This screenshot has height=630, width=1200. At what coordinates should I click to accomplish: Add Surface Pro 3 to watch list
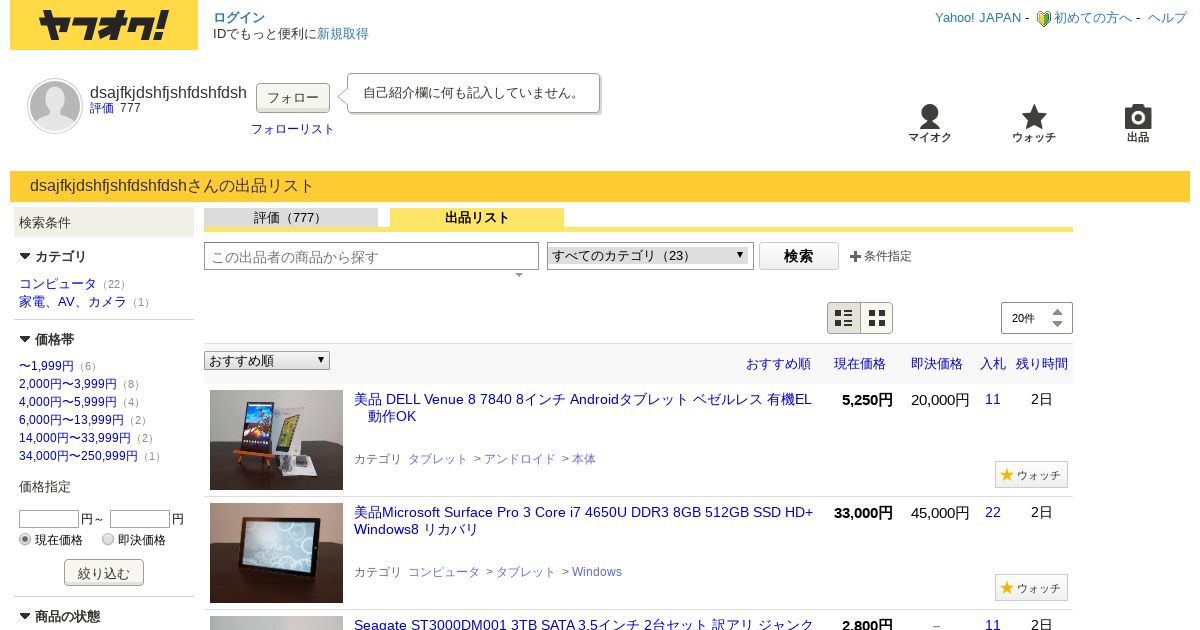[x=1031, y=588]
